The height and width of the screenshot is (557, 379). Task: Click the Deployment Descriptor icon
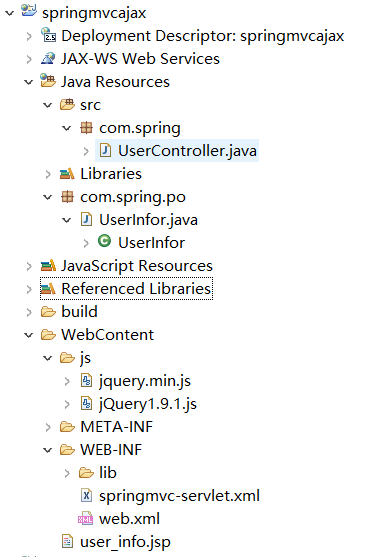point(48,35)
